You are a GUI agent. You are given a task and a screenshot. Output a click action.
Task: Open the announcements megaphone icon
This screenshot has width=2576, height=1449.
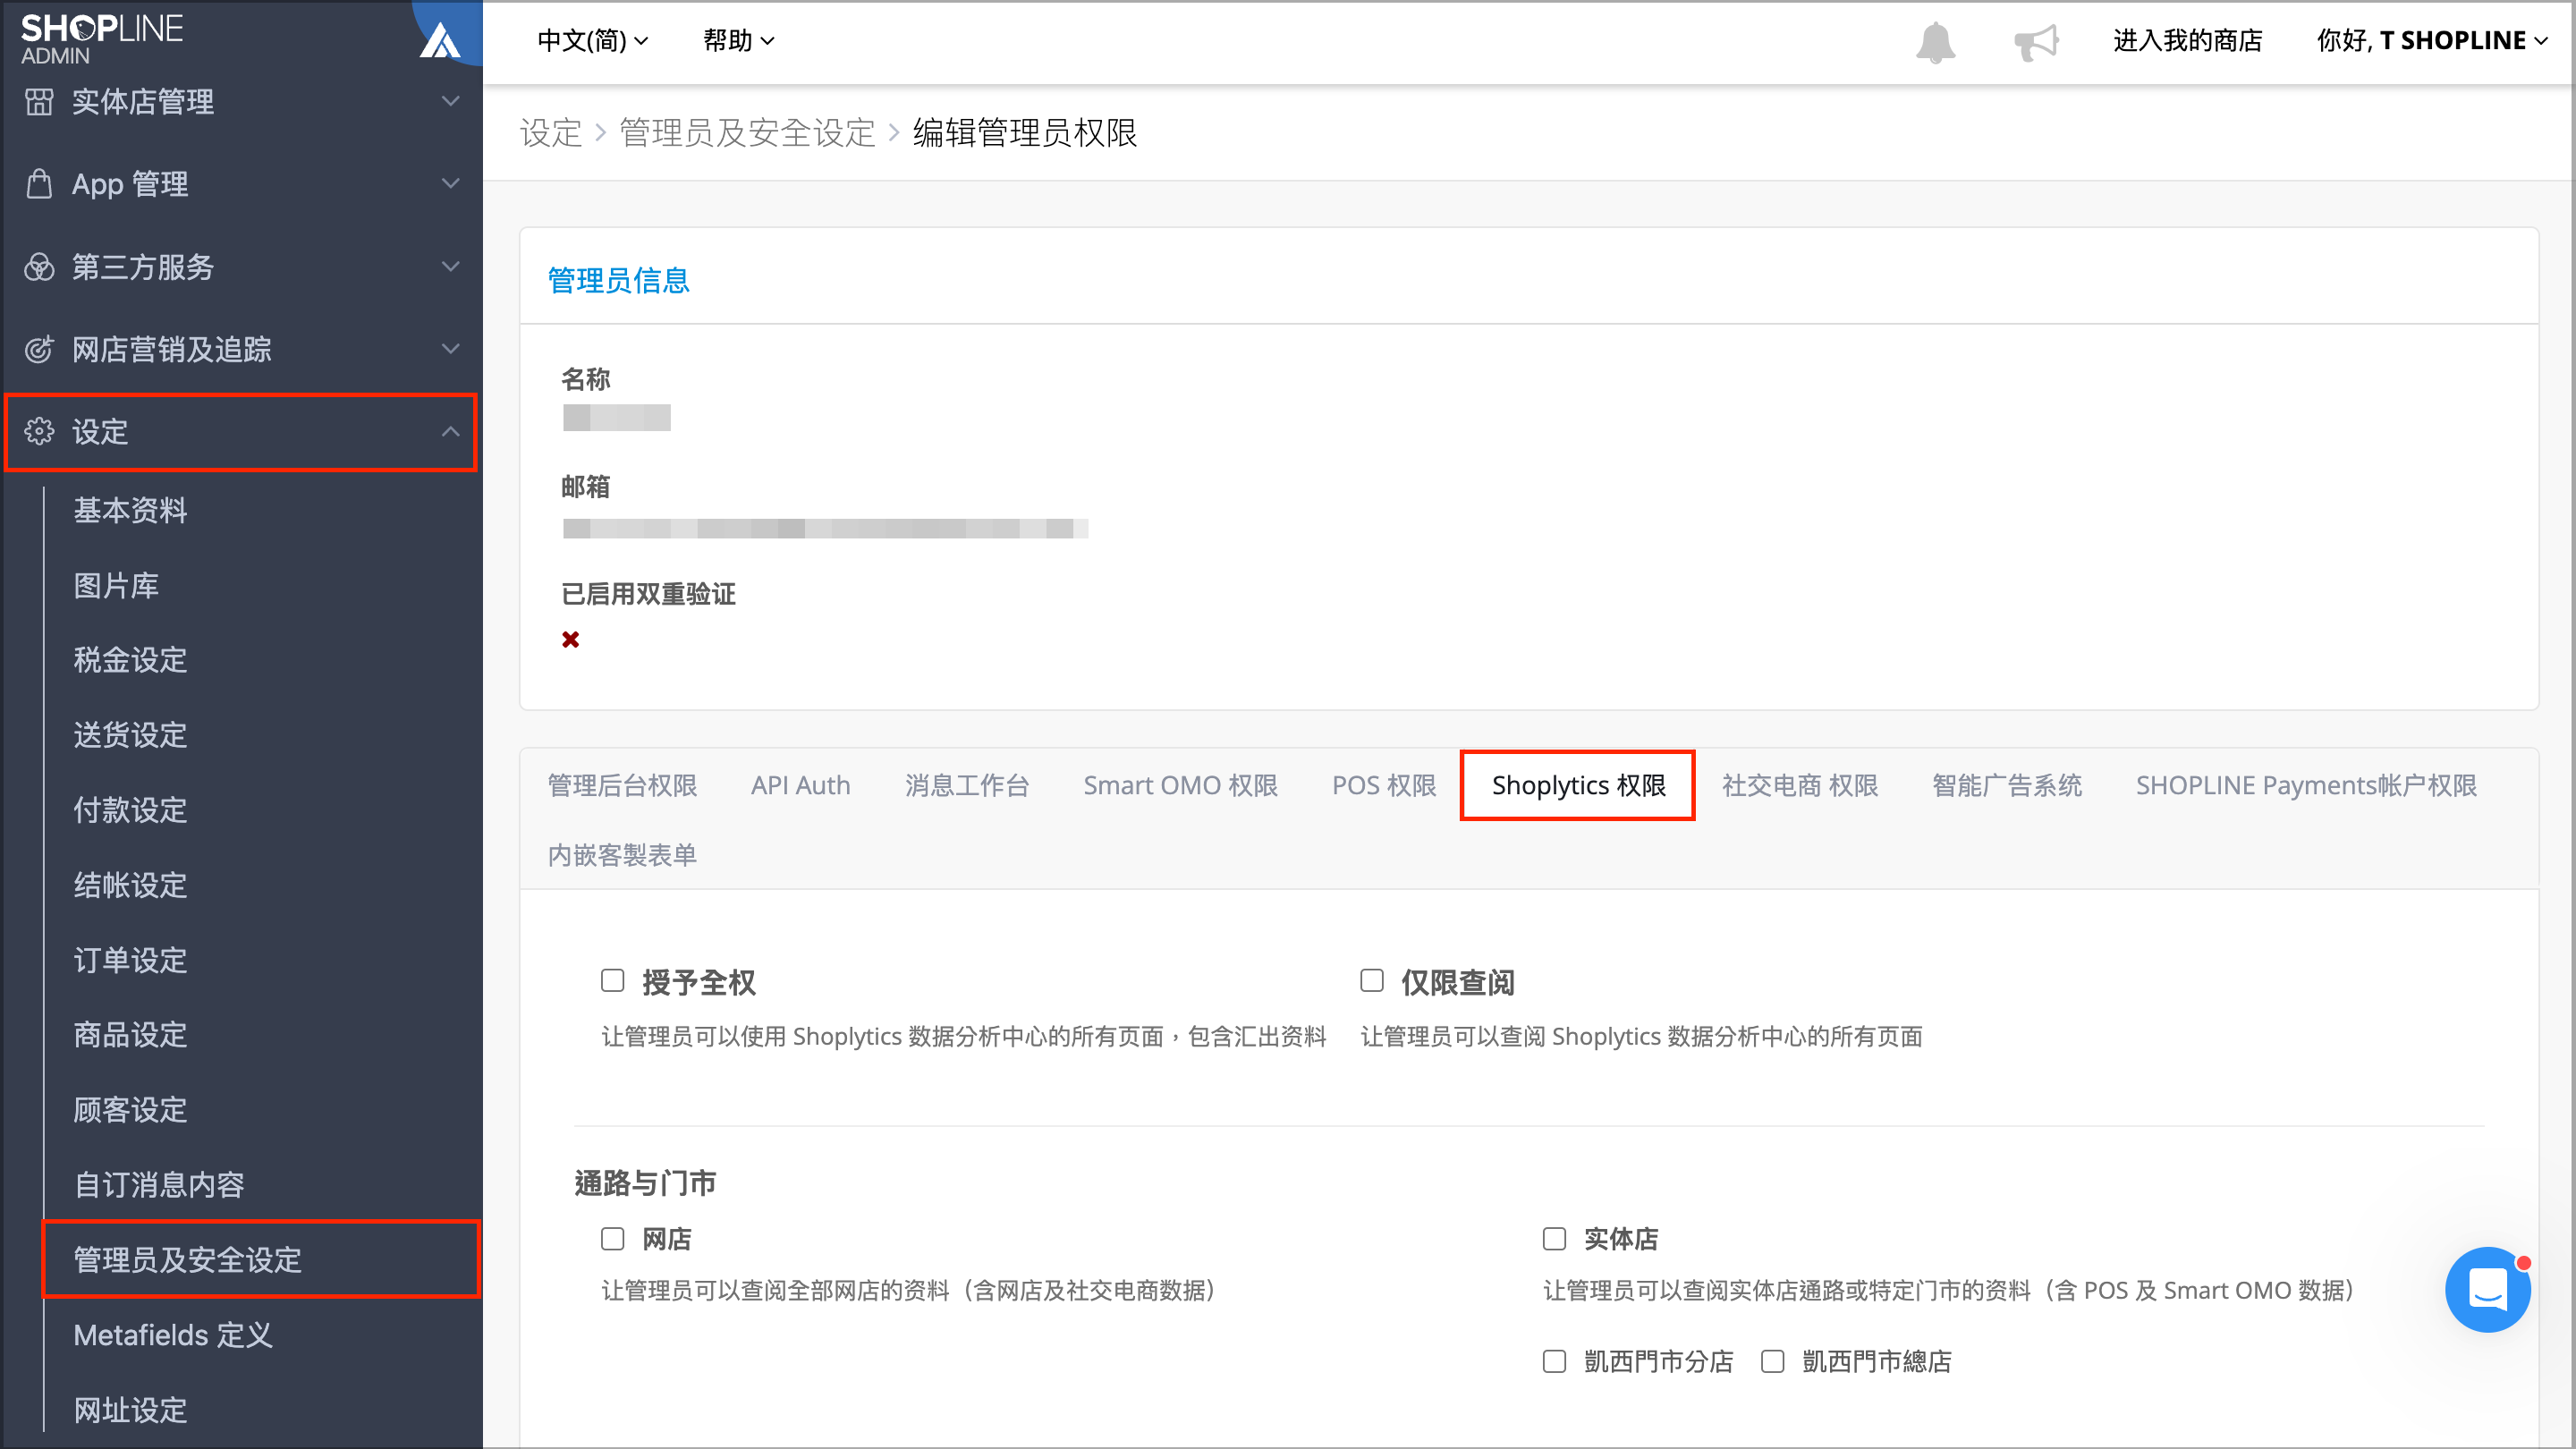(x=2036, y=41)
